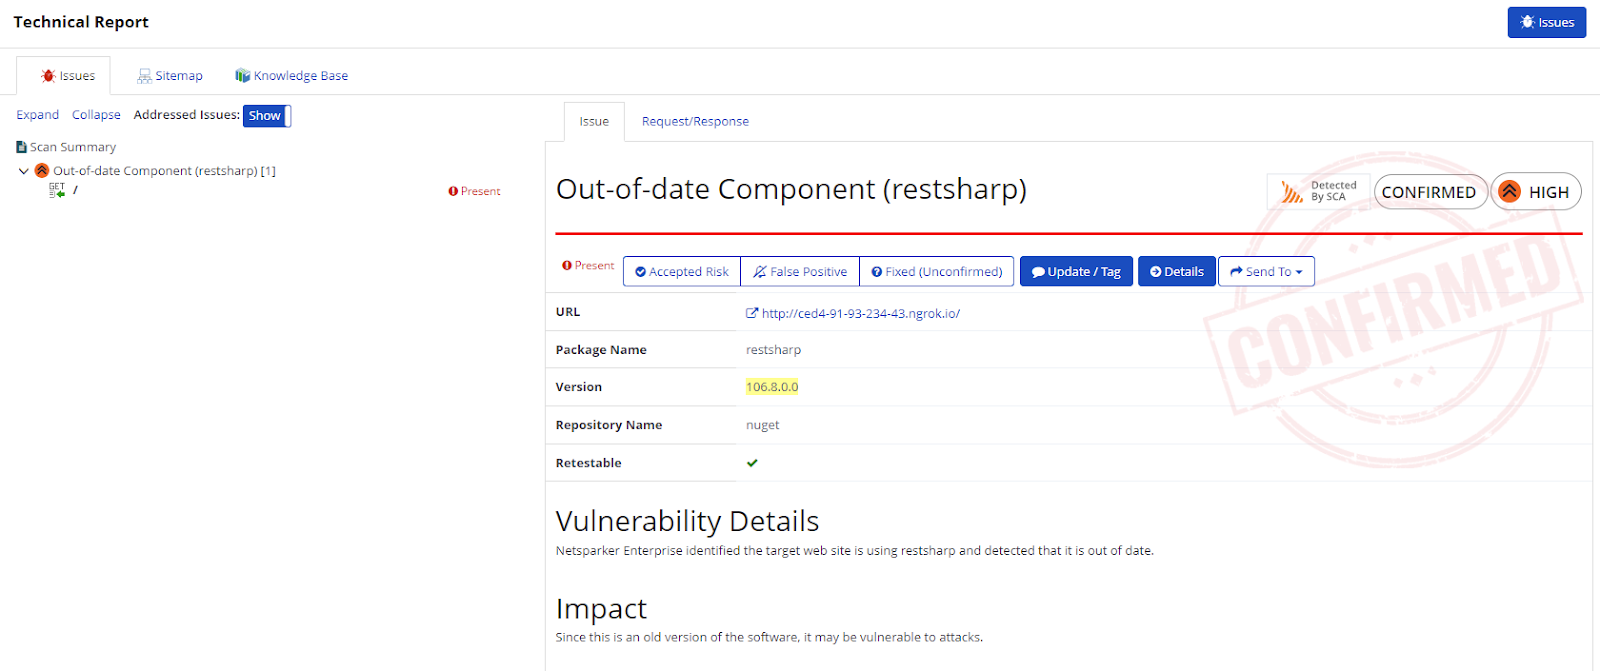Open the ngrok.io URL link
Viewport: 1600px width, 671px height.
(x=860, y=314)
